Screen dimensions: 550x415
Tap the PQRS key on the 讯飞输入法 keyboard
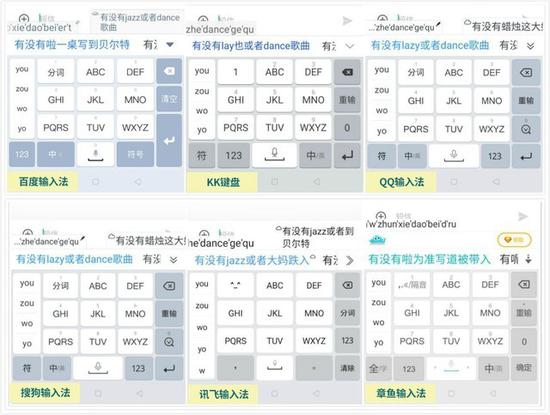pos(235,341)
